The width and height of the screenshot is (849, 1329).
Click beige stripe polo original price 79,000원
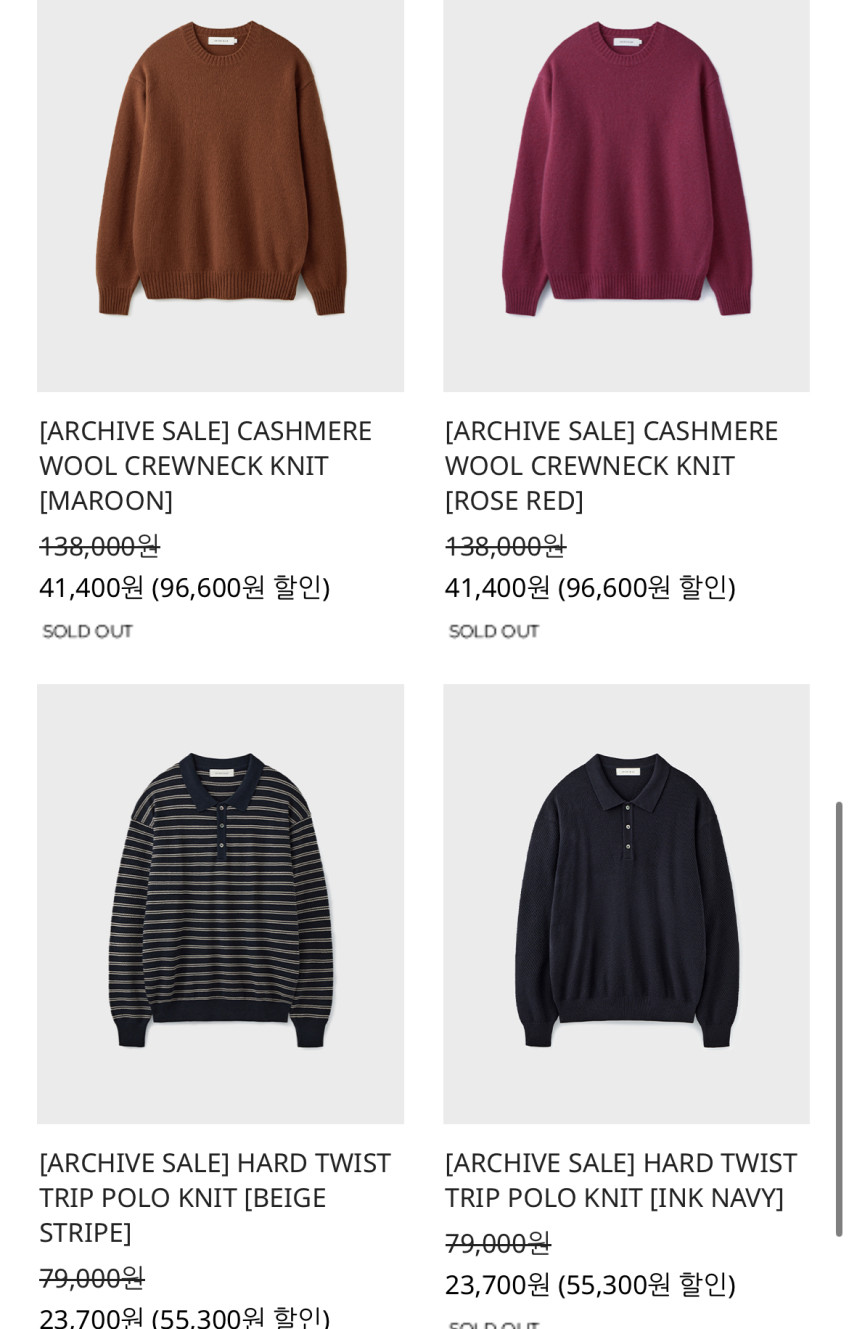[92, 1278]
